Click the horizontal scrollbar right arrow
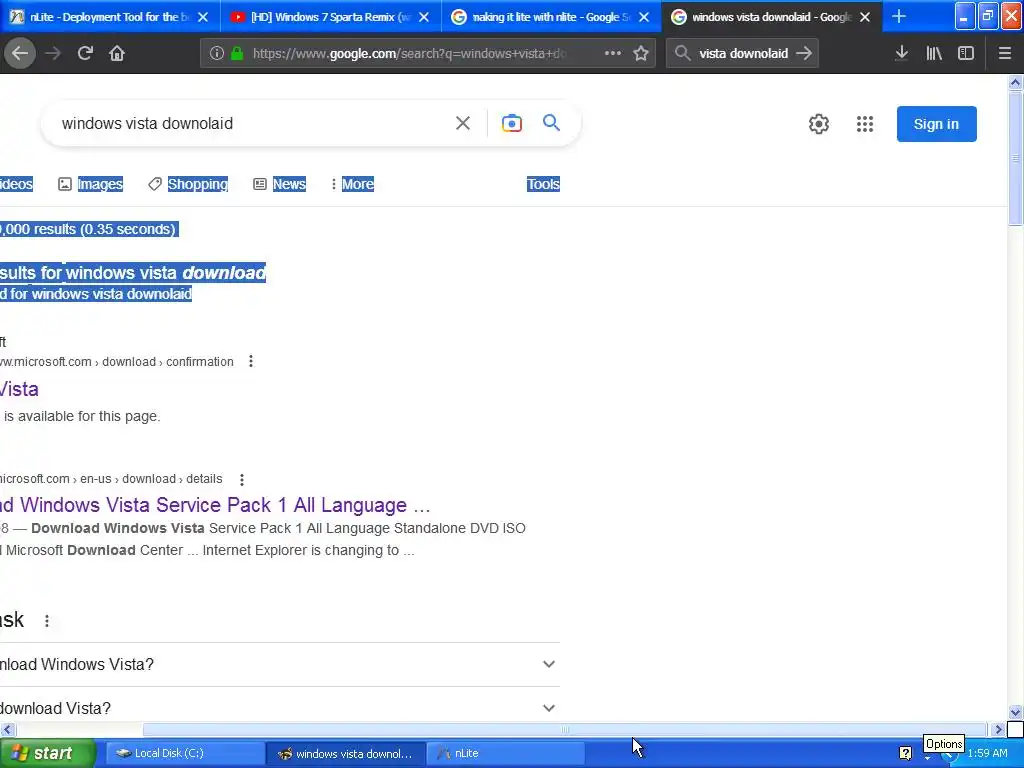Image resolution: width=1024 pixels, height=768 pixels. pos(998,729)
